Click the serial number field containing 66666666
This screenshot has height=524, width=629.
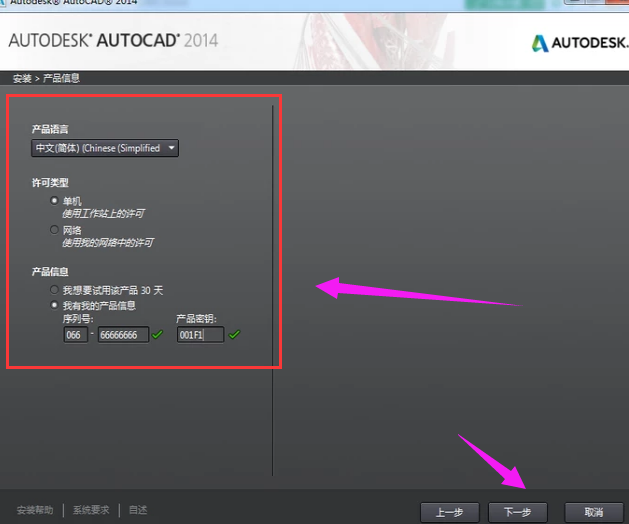(x=123, y=335)
